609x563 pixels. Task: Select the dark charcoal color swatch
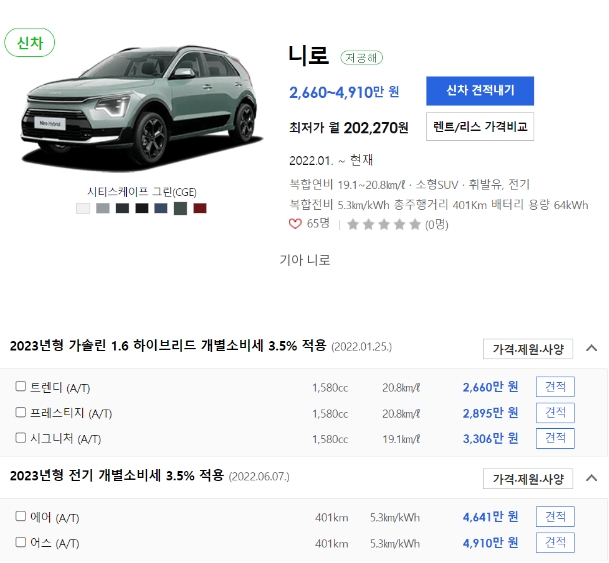(122, 209)
